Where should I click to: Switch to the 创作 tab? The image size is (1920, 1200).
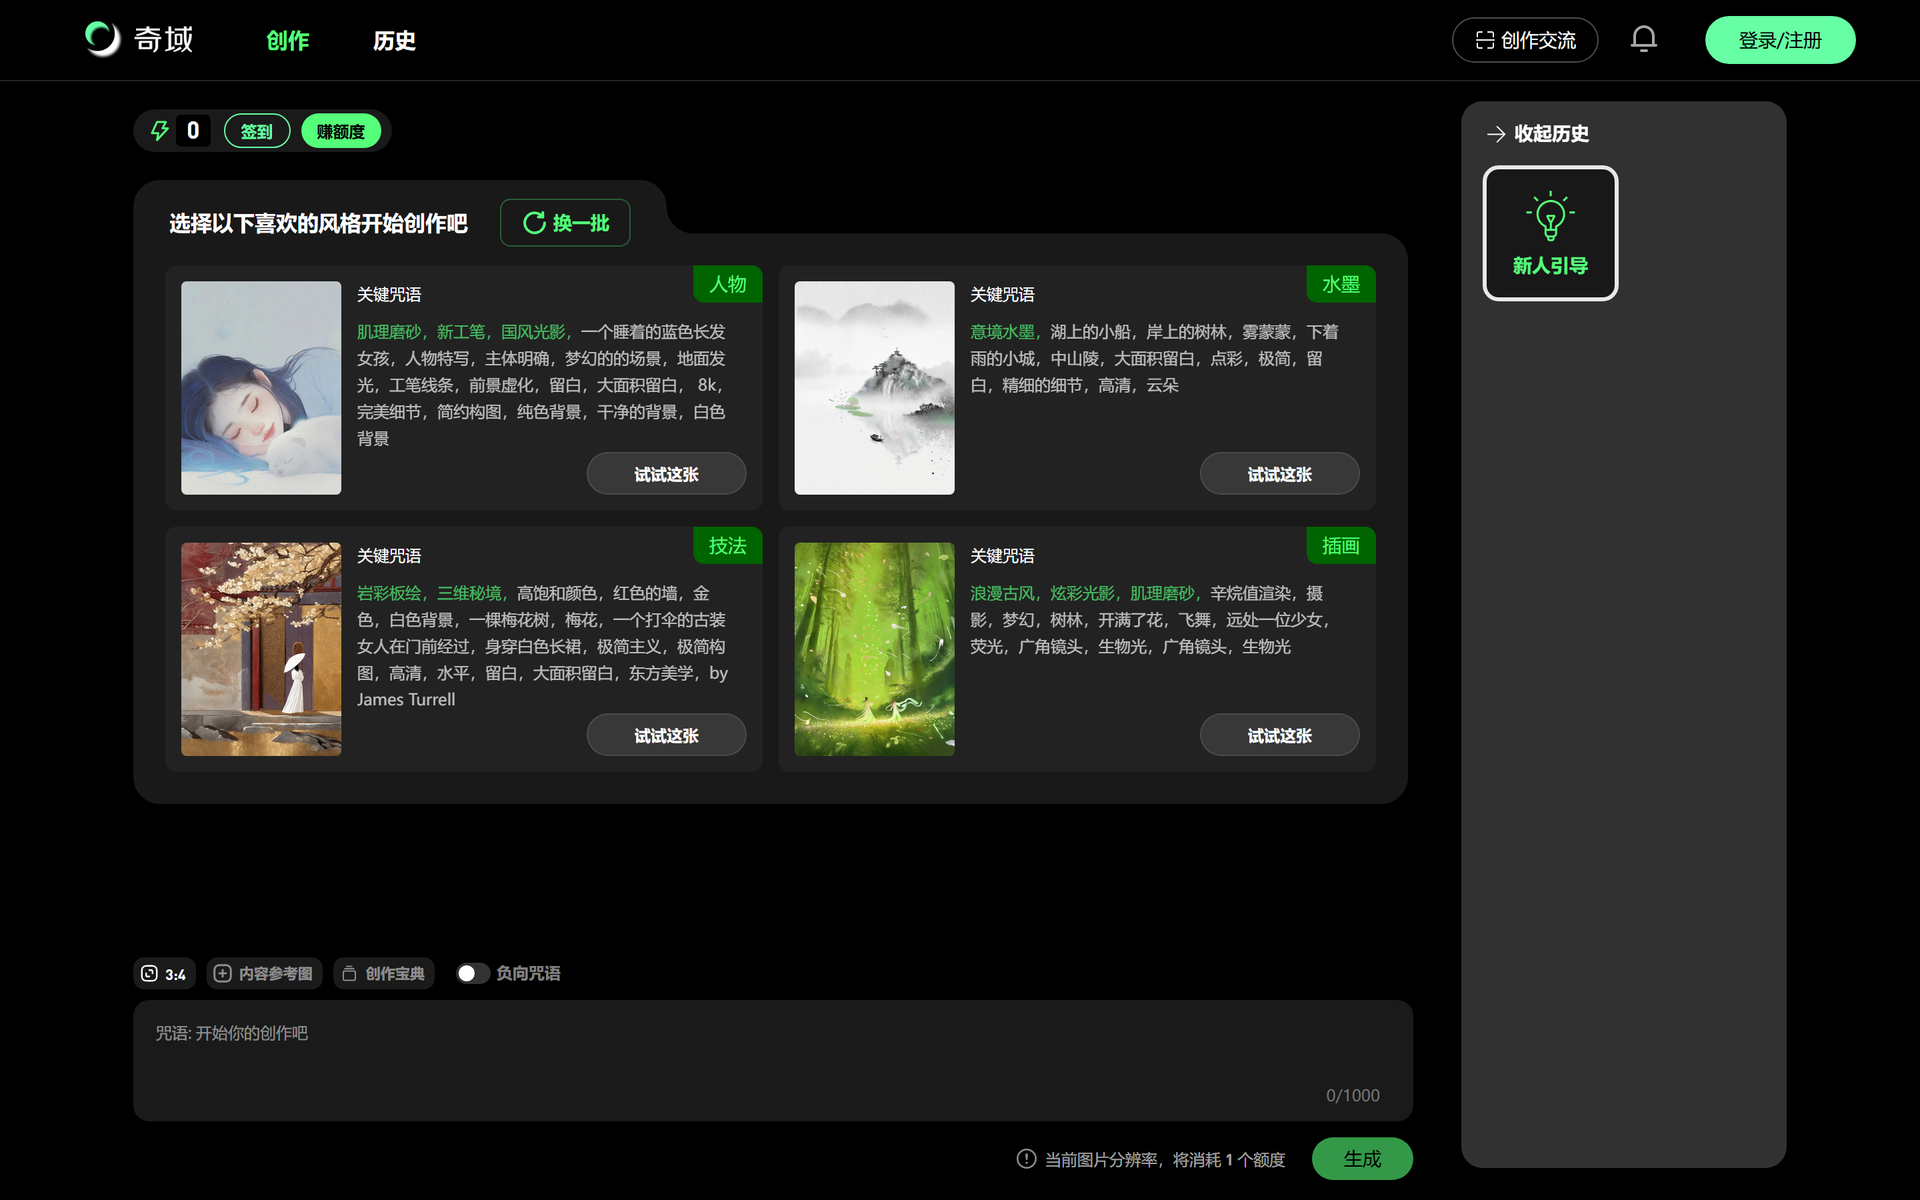point(288,41)
